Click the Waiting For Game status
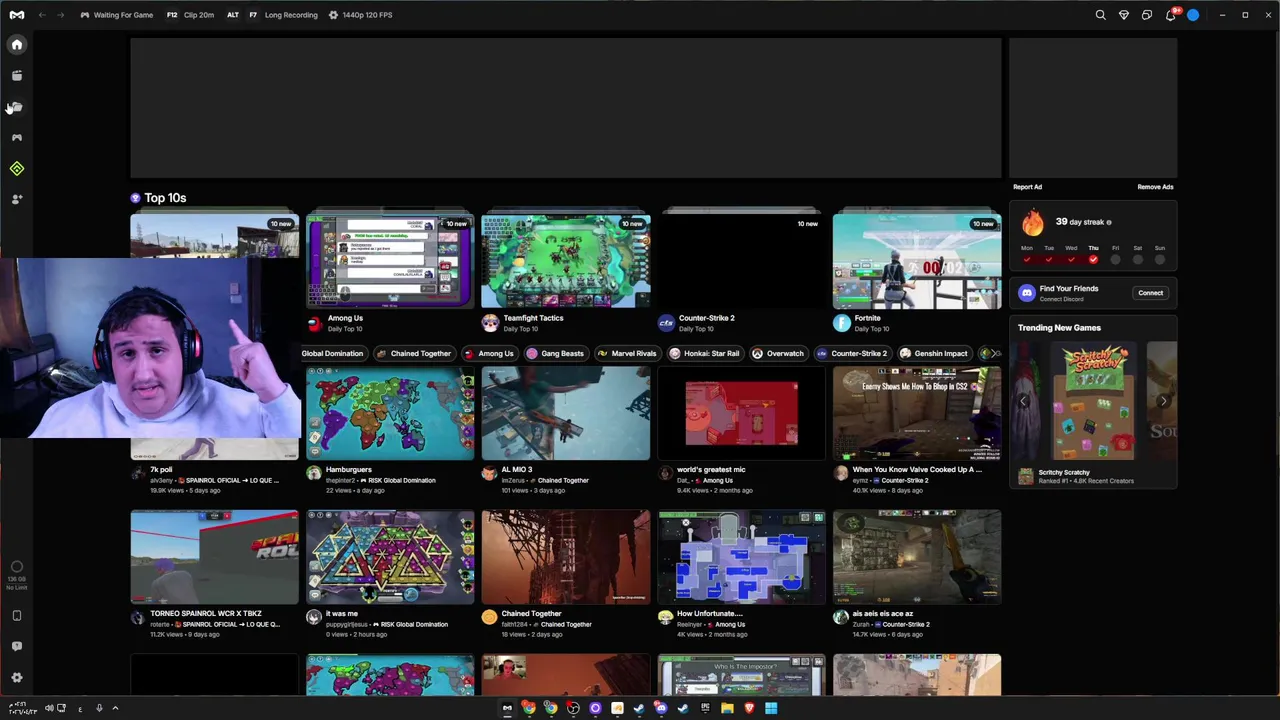Screen dimensions: 1280x720 point(116,15)
